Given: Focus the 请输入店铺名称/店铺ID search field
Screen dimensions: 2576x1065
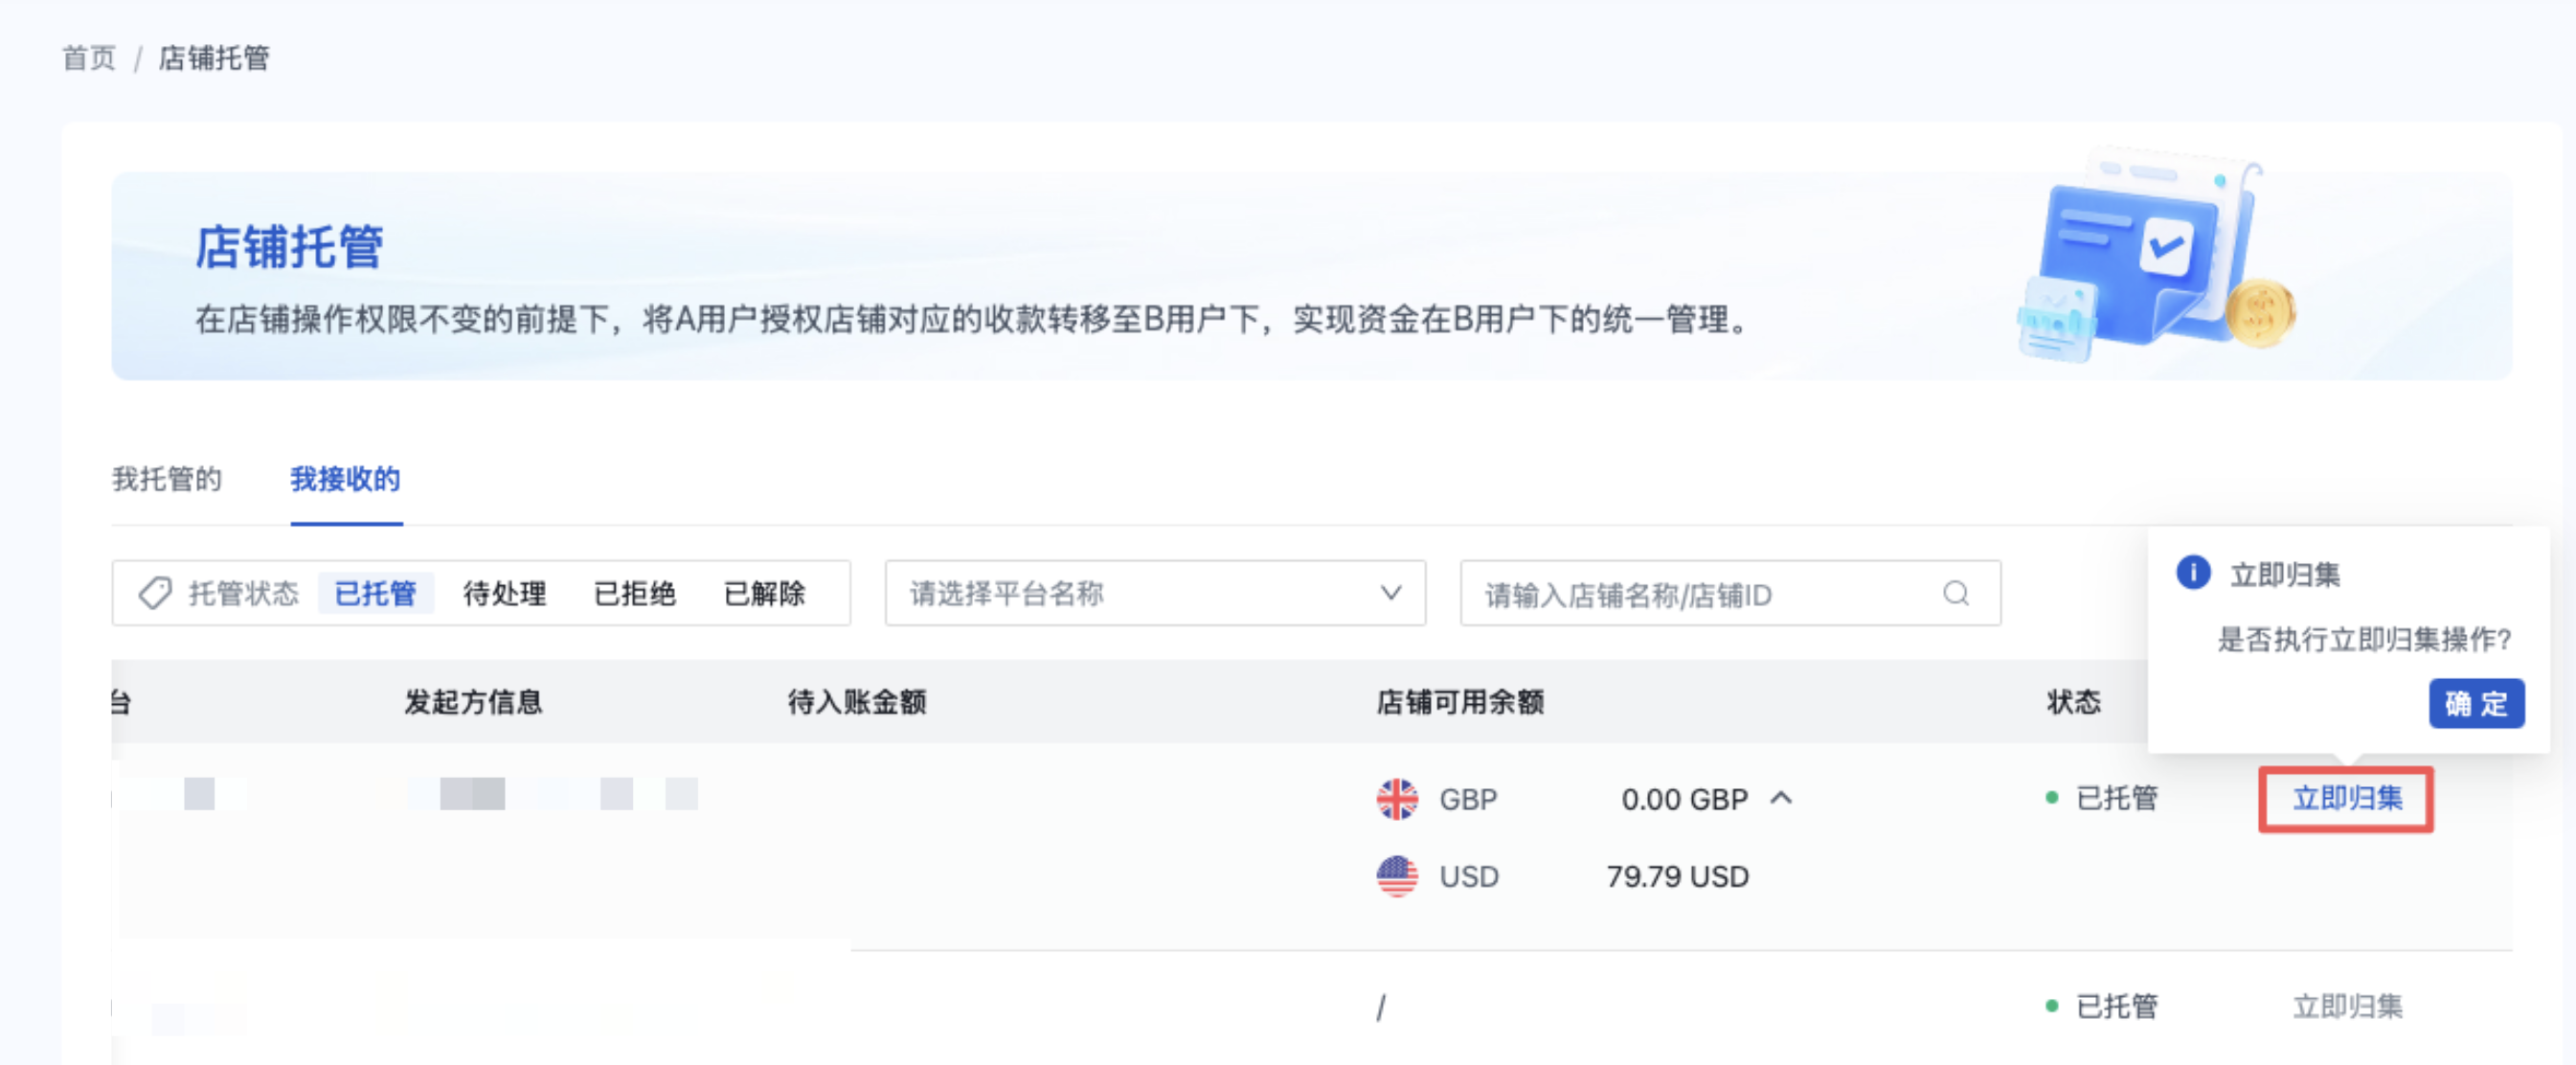Looking at the screenshot, I should (1730, 593).
